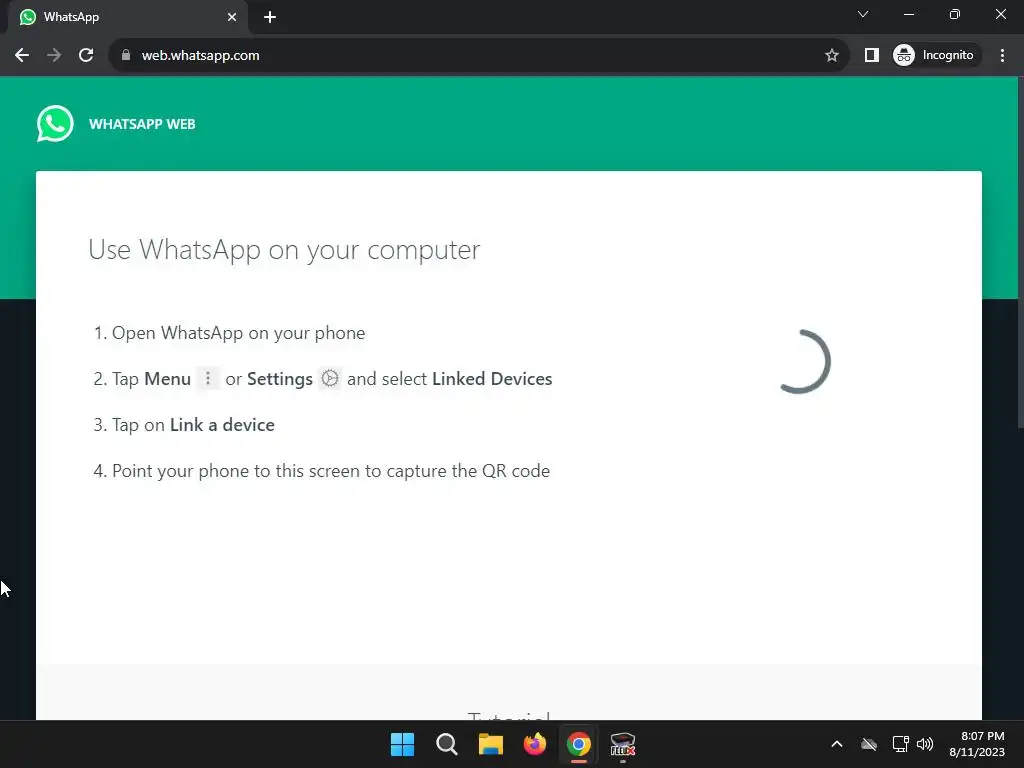Click the 'Use WhatsApp on your computer' heading
1024x768 pixels.
[x=284, y=250]
